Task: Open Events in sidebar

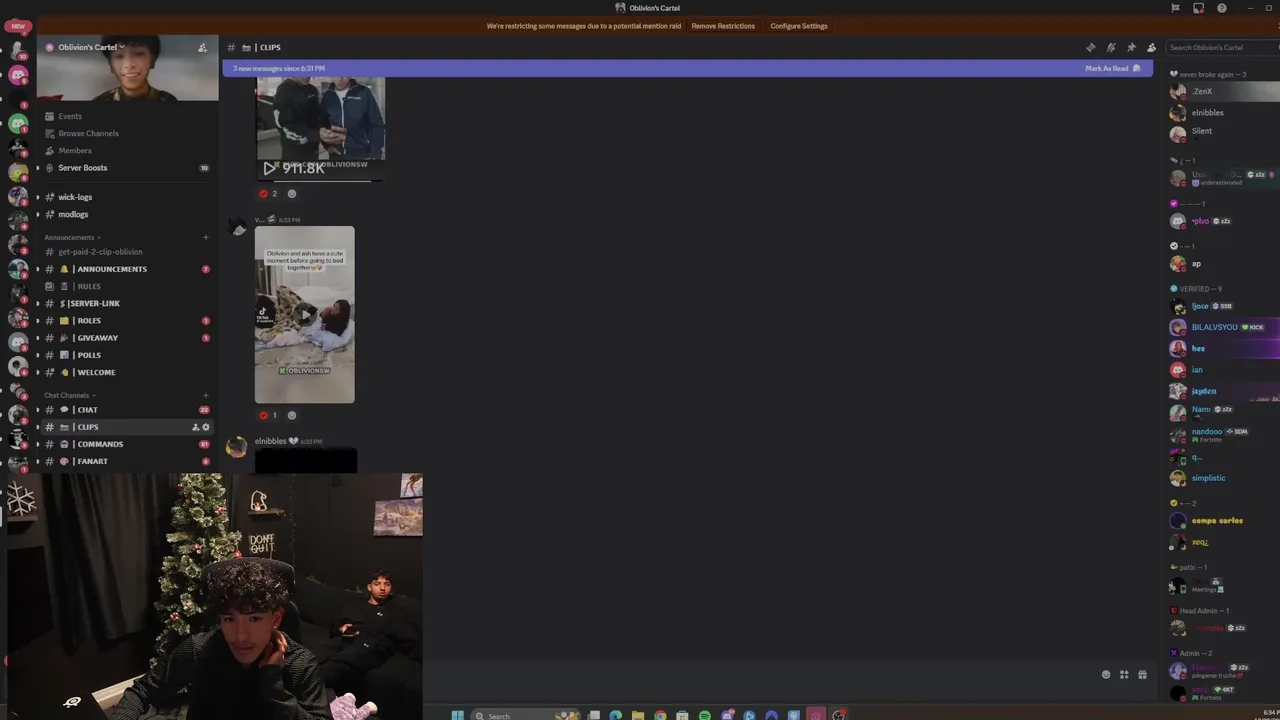Action: click(x=70, y=116)
